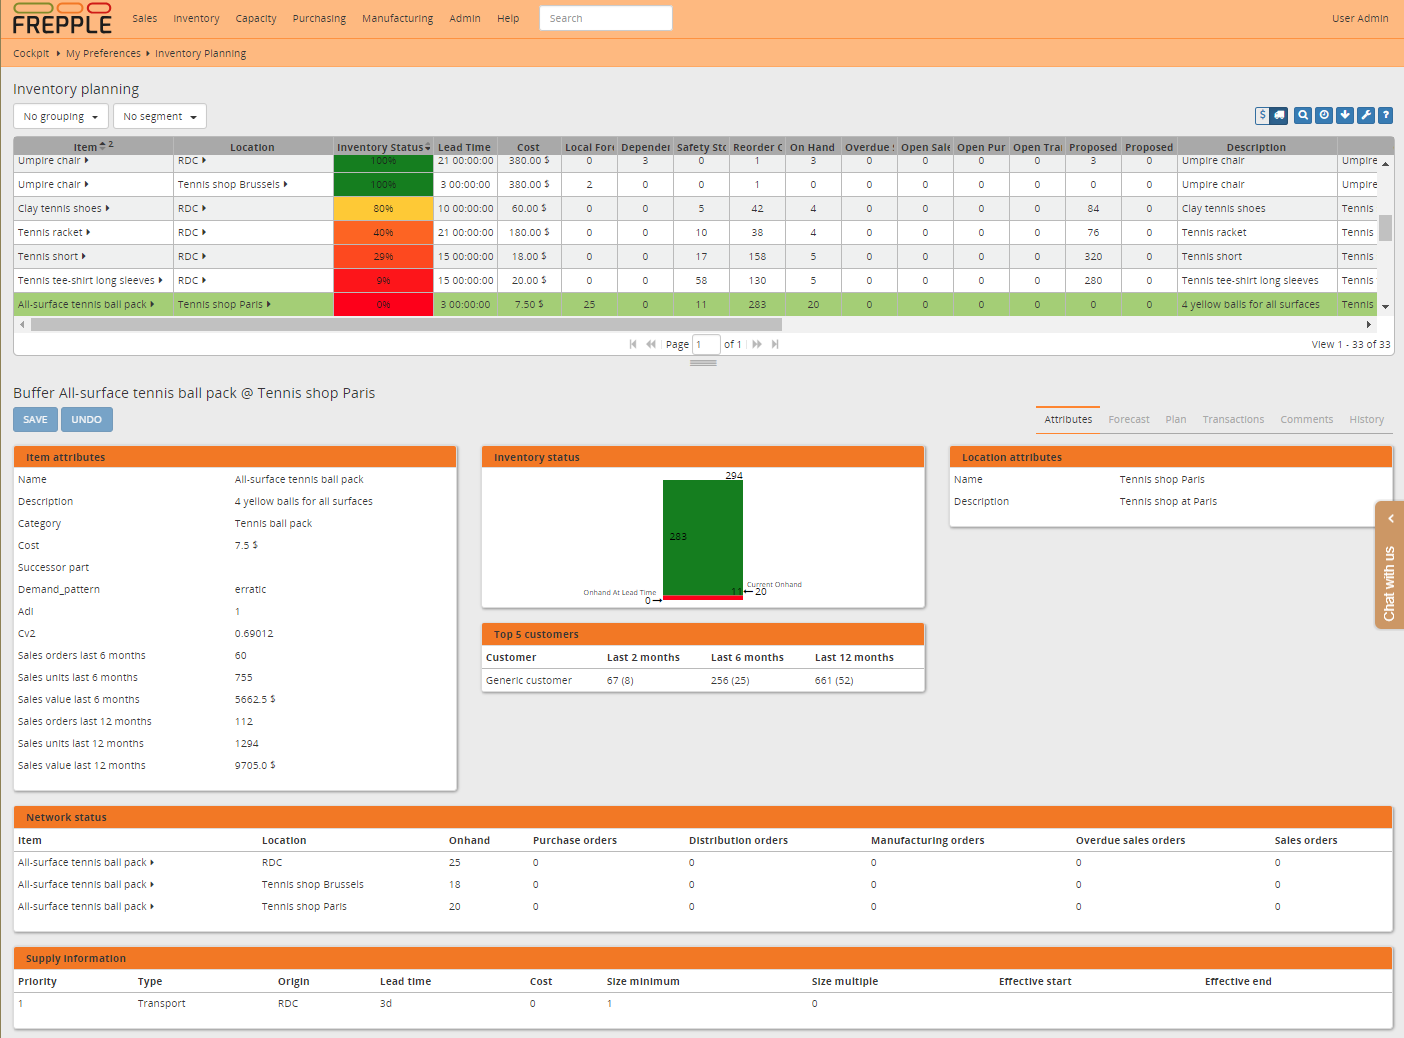The height and width of the screenshot is (1038, 1404).
Task: Click the SAVE button
Action: coord(35,419)
